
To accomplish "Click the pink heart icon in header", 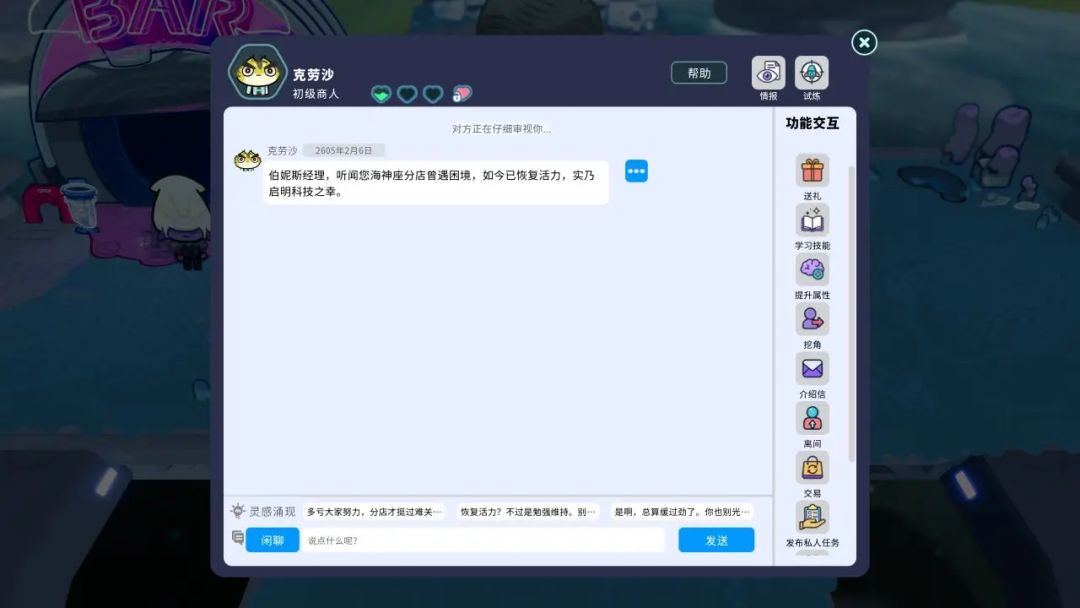I will (x=462, y=94).
